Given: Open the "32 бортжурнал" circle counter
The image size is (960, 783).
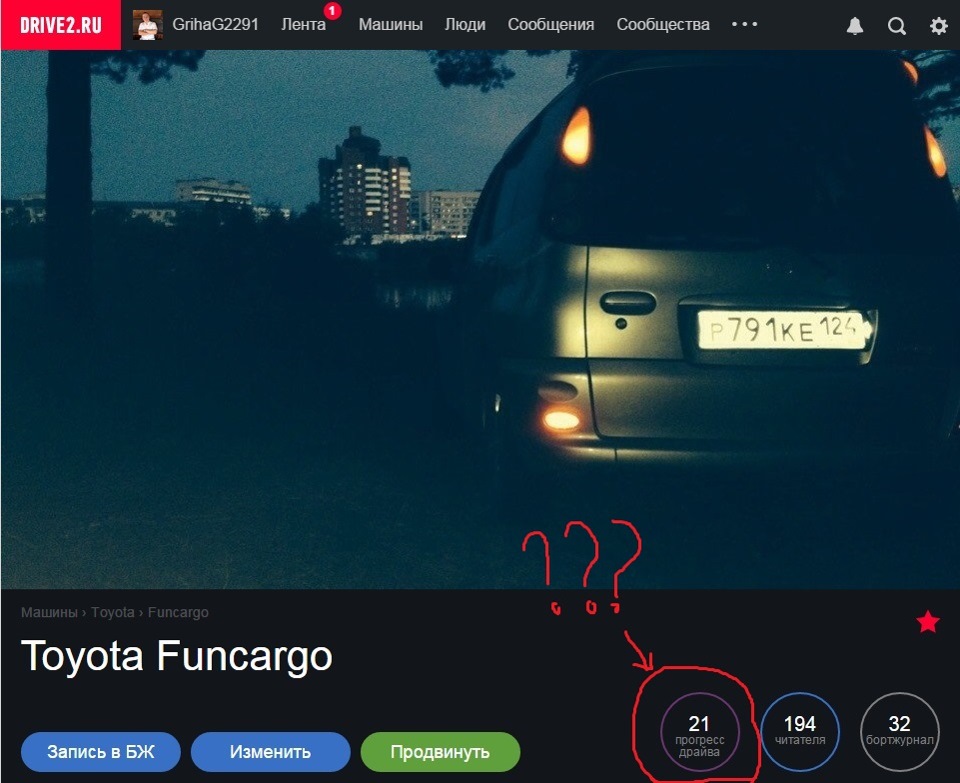Looking at the screenshot, I should click(x=899, y=732).
